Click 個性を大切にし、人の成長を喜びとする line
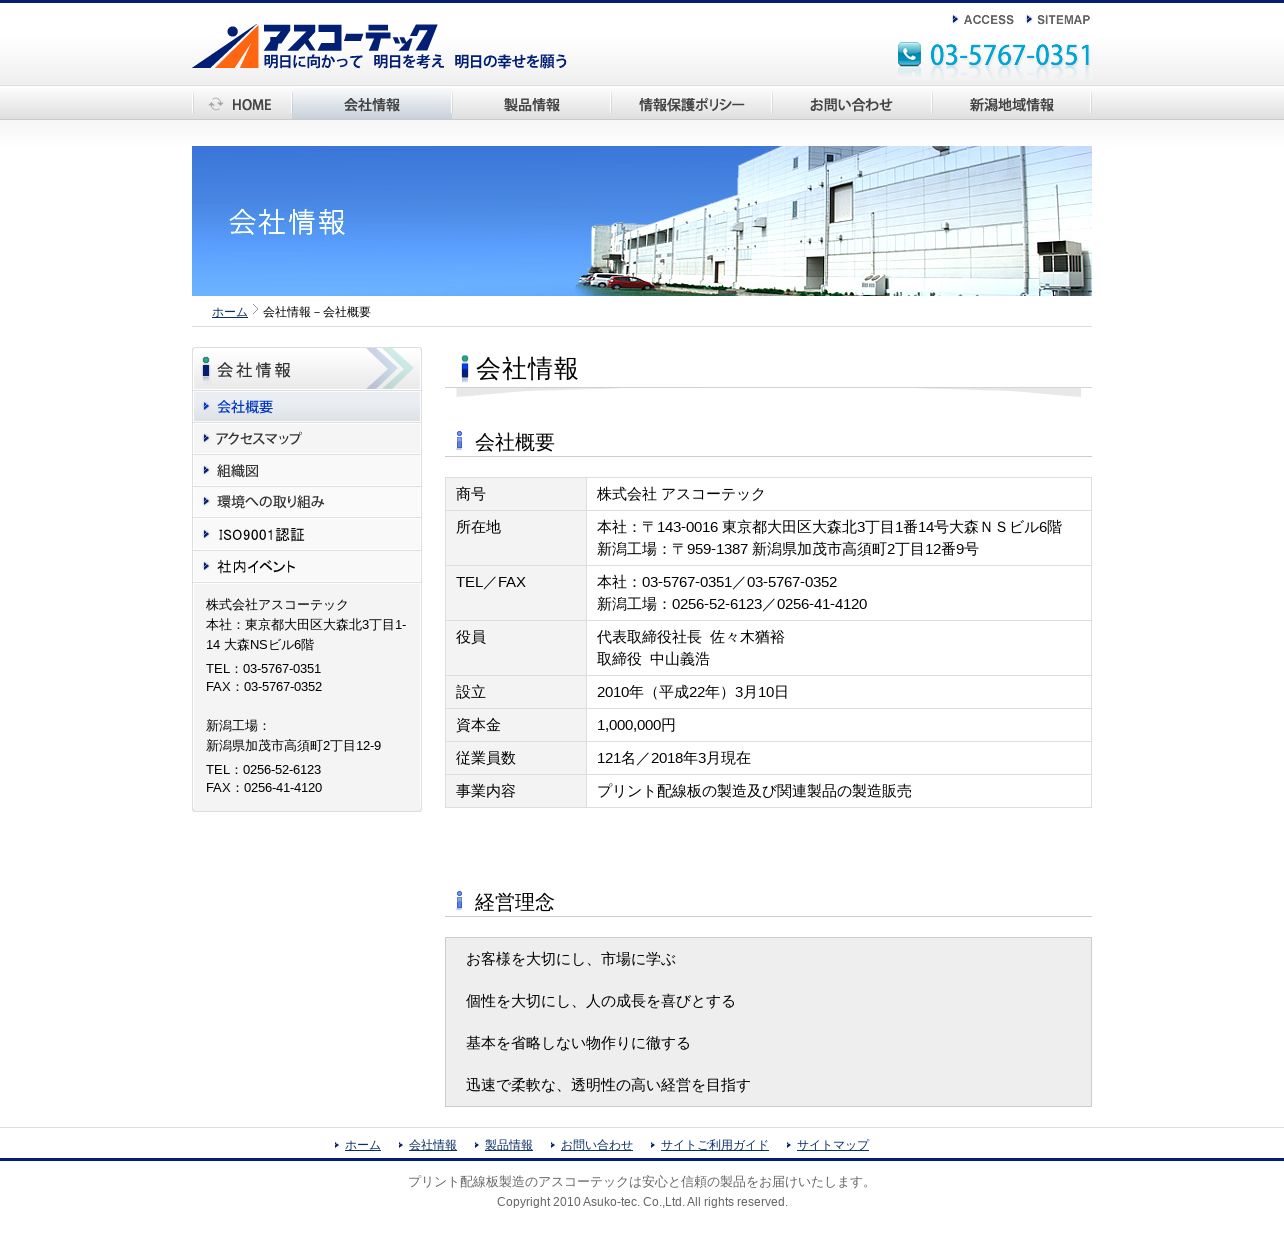The width and height of the screenshot is (1284, 1238). coord(601,1001)
